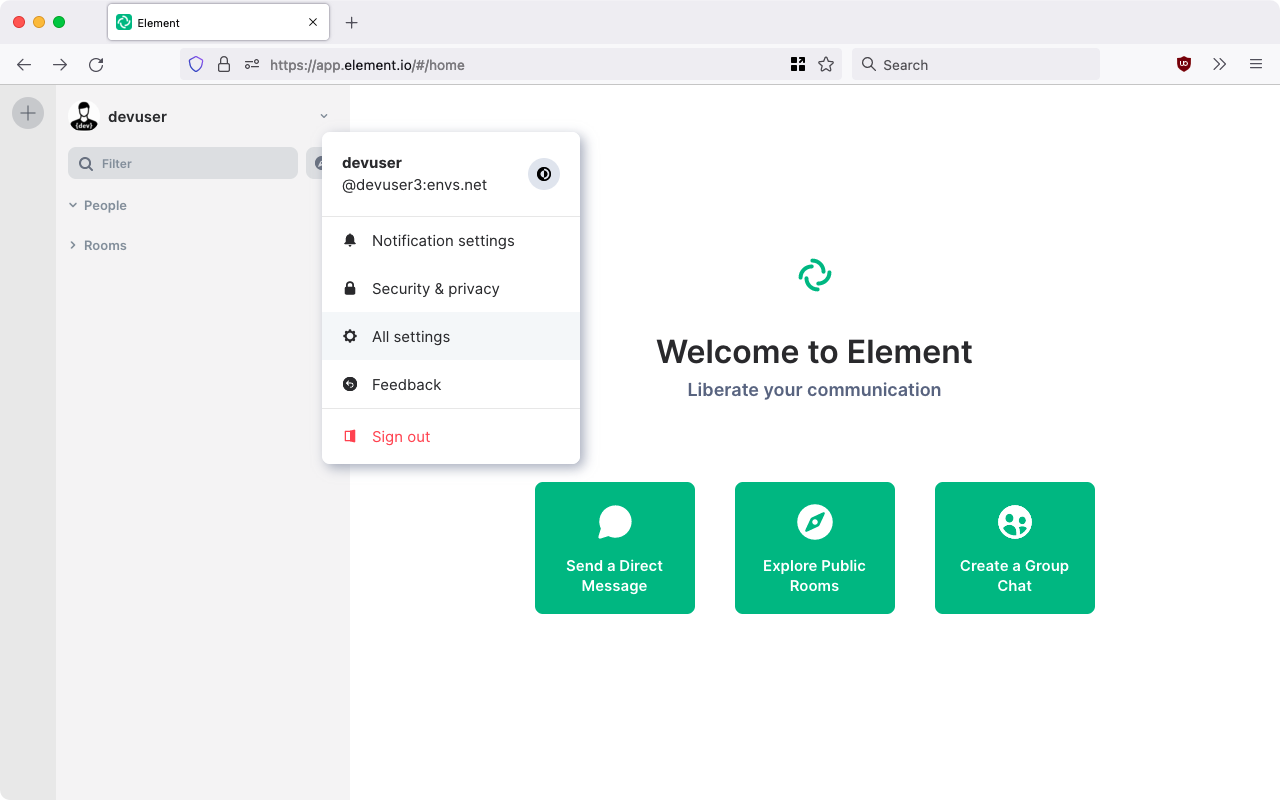Viewport: 1280px width, 800px height.
Task: Click the @devuser3:envs.net user ID text
Action: pyautogui.click(x=415, y=185)
